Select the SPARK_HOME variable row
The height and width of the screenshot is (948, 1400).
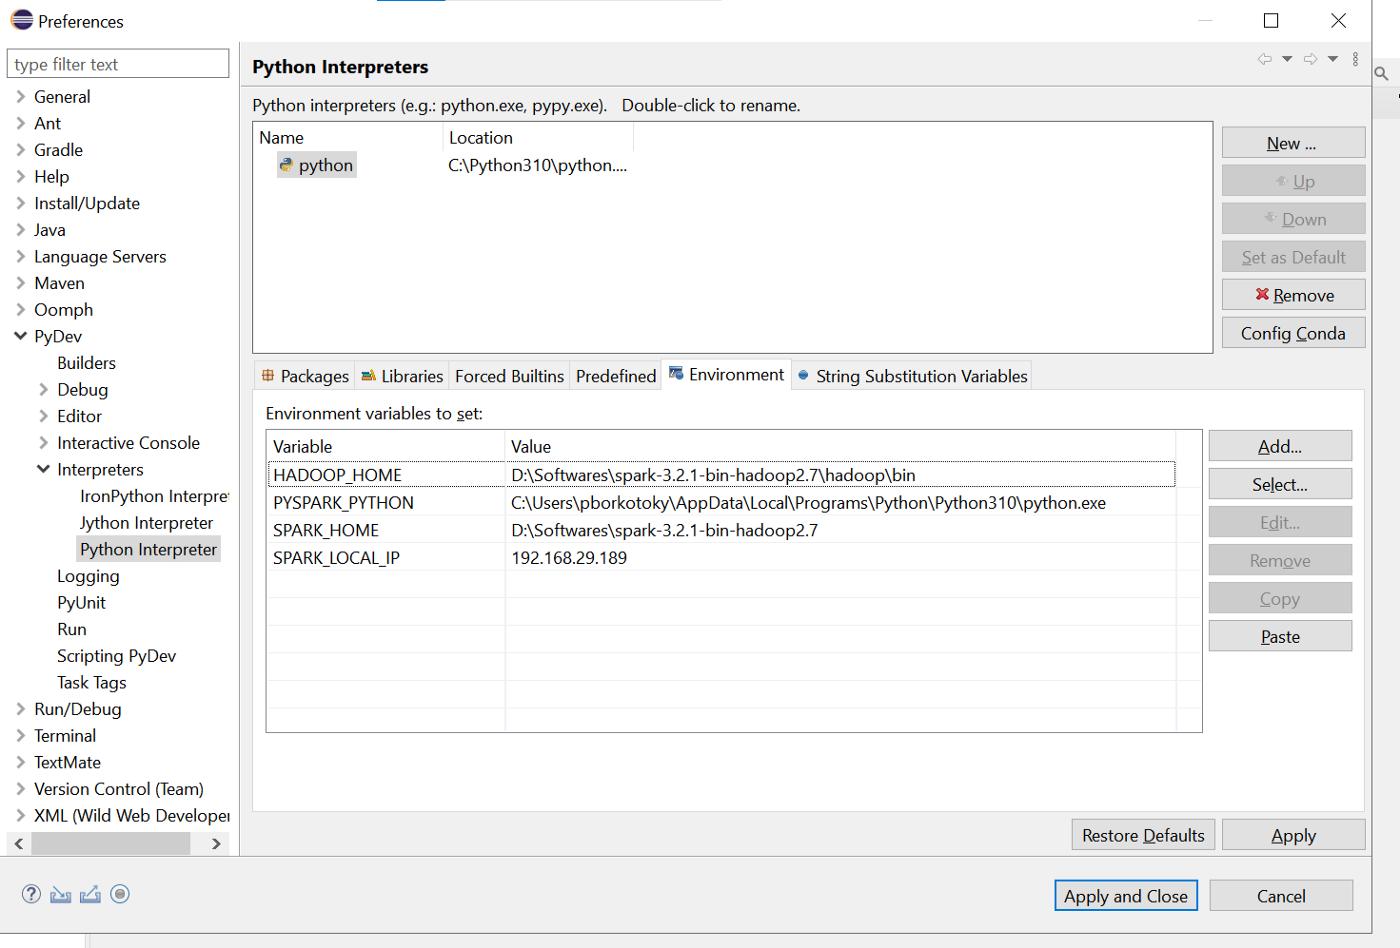(721, 530)
